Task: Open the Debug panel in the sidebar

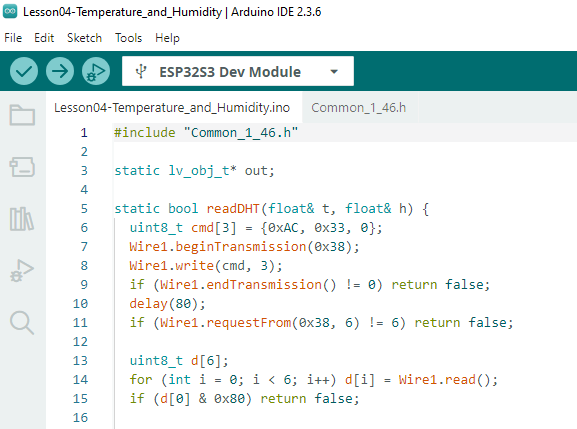Action: [22, 271]
